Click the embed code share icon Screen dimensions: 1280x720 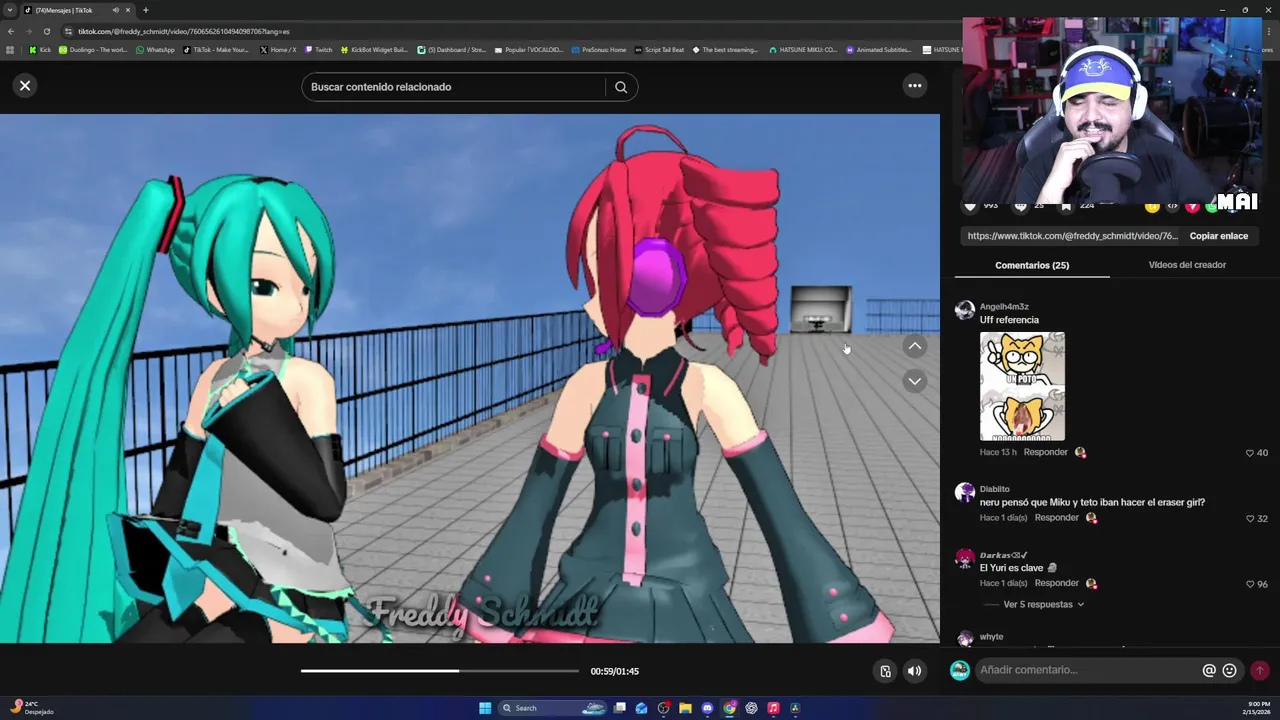tap(1172, 206)
